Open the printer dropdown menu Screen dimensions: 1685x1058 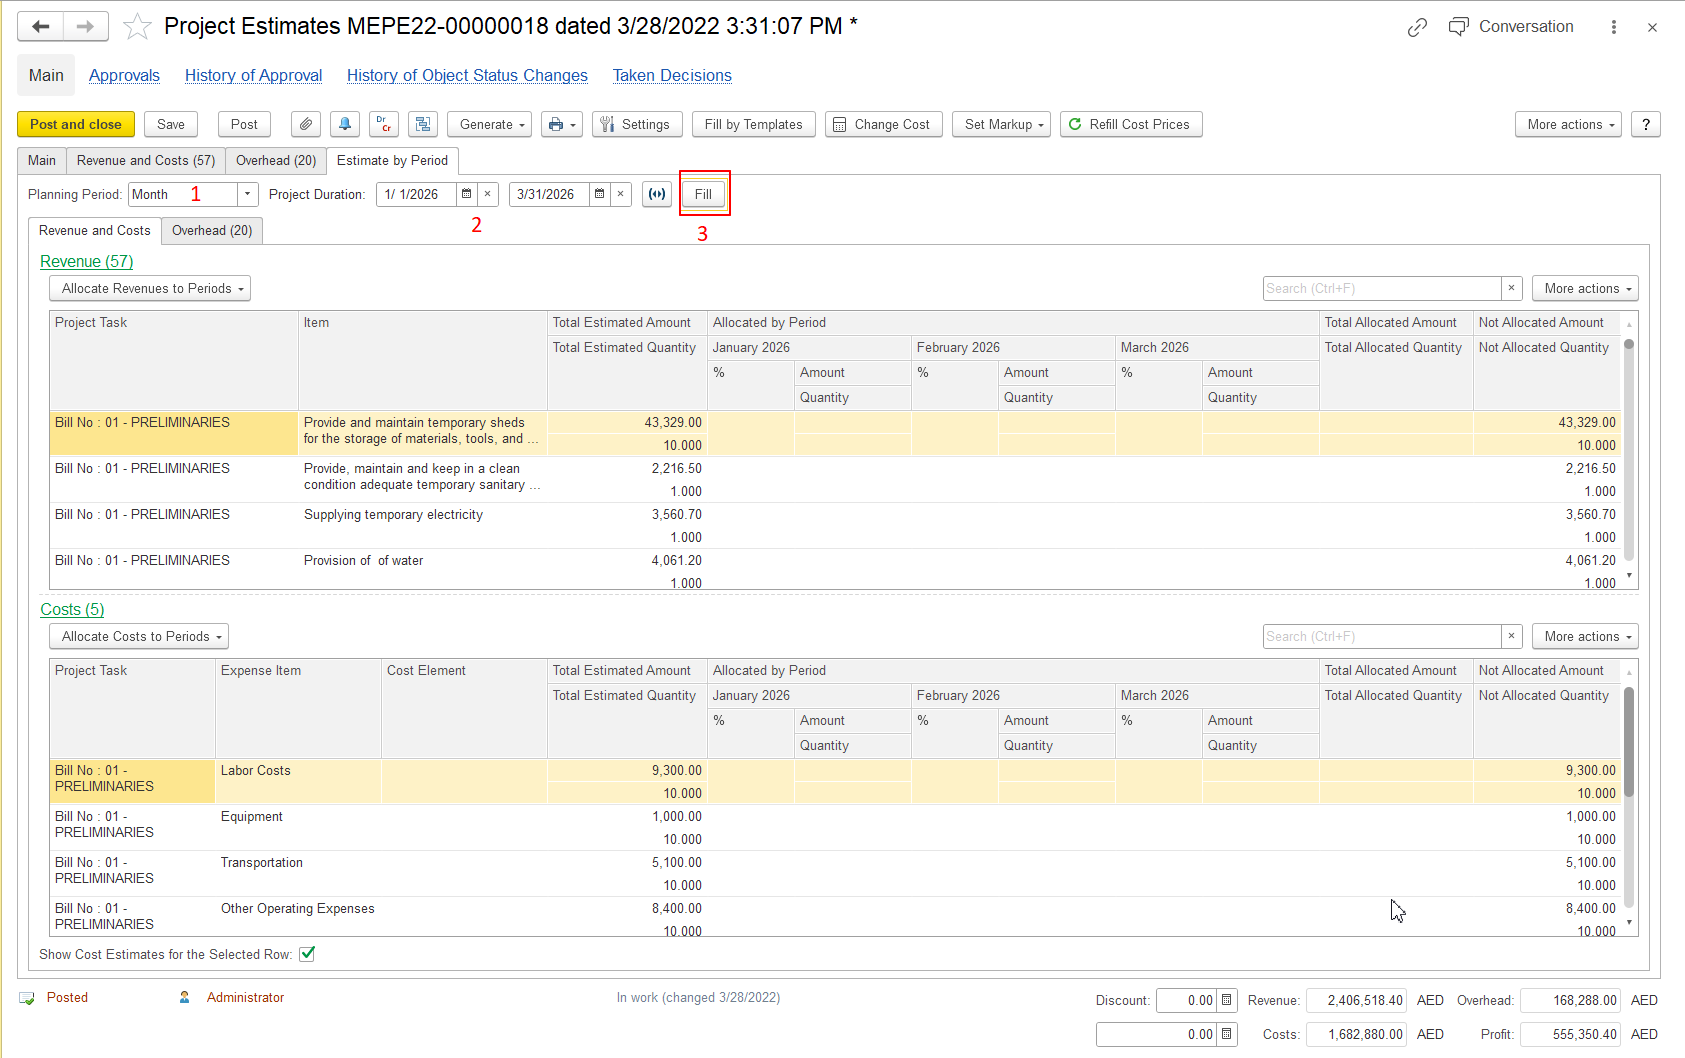[x=562, y=124]
